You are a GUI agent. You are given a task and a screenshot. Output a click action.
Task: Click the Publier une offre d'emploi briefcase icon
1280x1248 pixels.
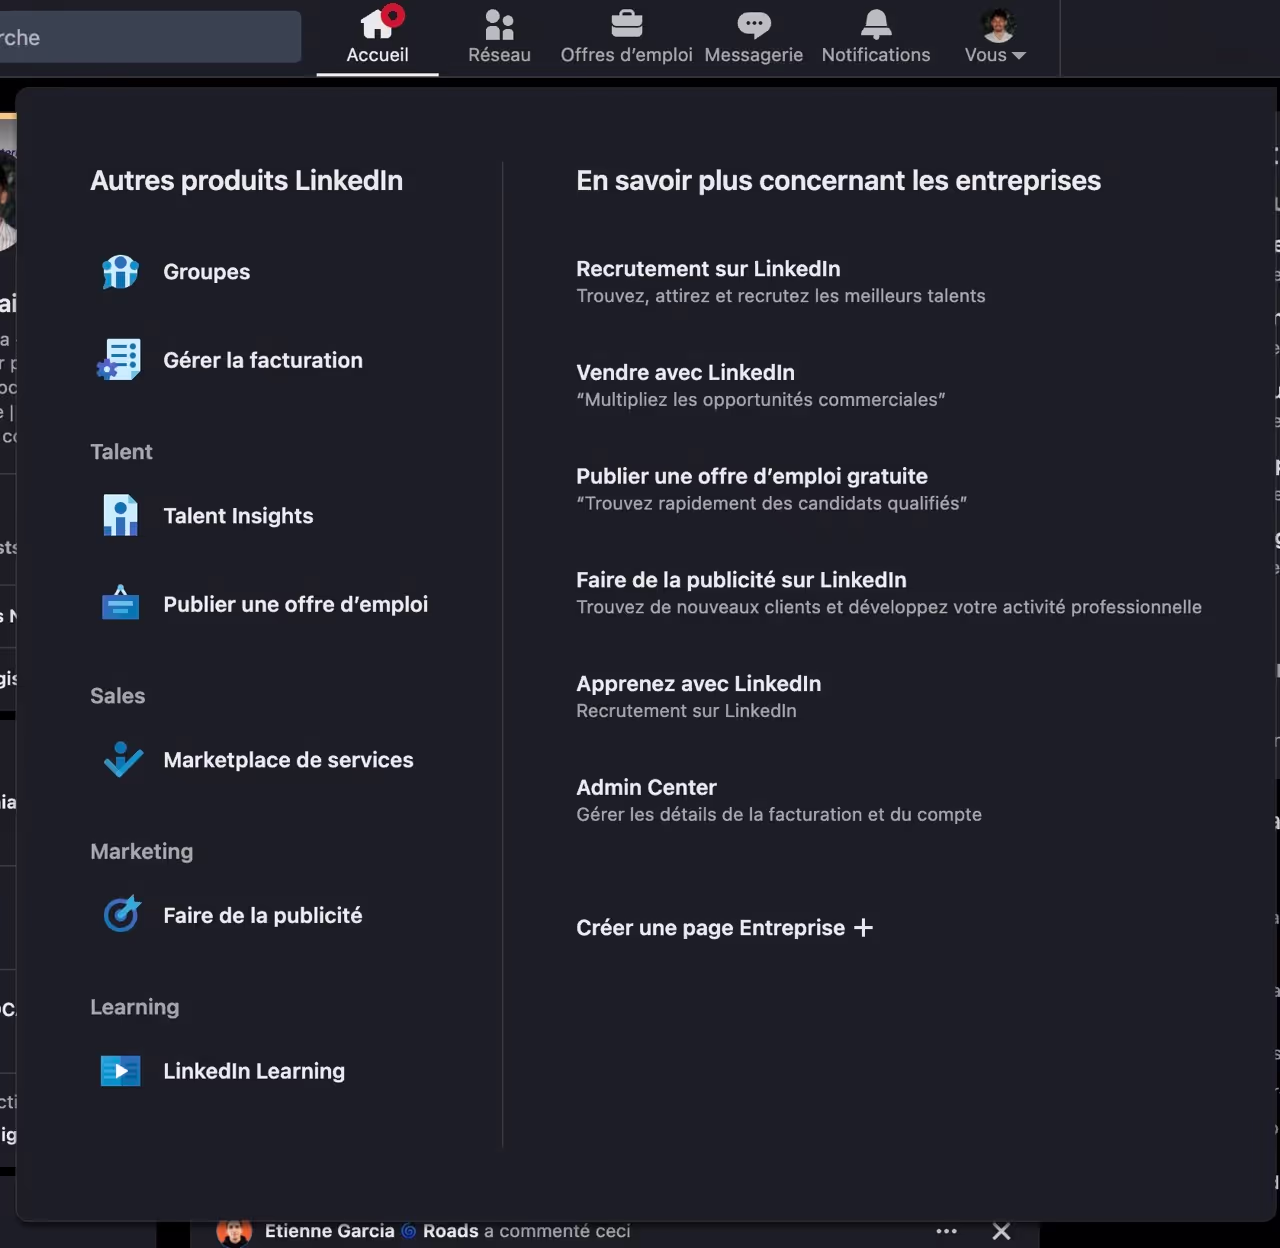point(121,603)
